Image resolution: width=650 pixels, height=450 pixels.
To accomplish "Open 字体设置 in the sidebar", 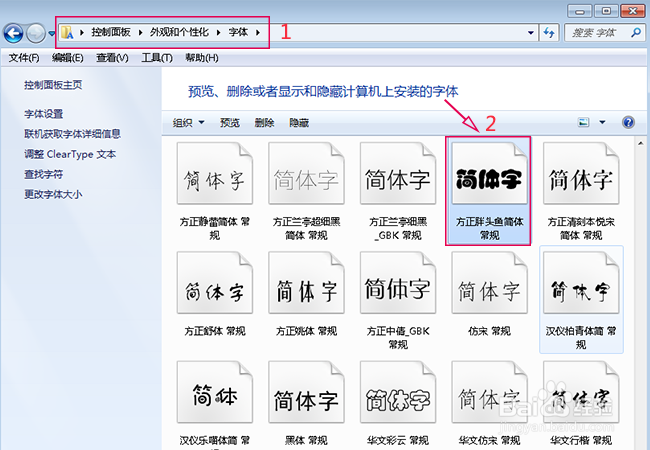I will [44, 114].
